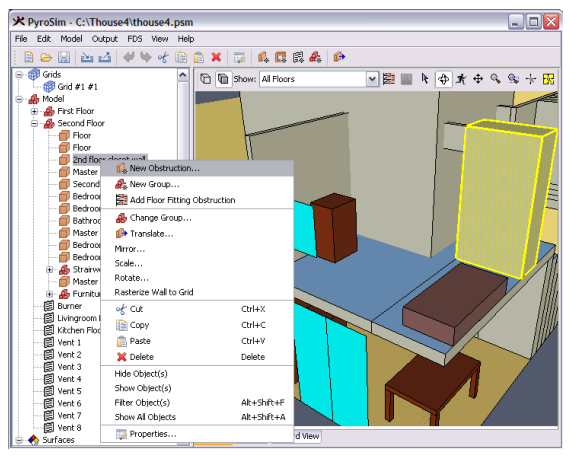The image size is (573, 458).
Task: Expand the First Floor group
Action: point(34,111)
